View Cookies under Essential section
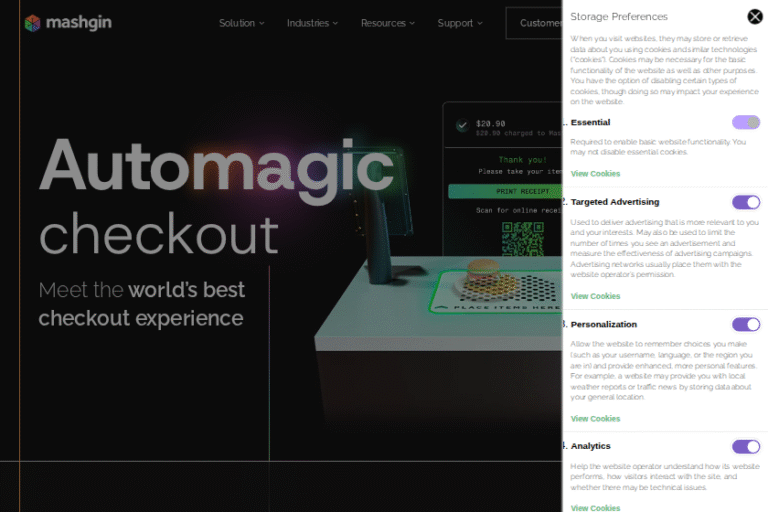This screenshot has height=512, width=768. tap(595, 174)
